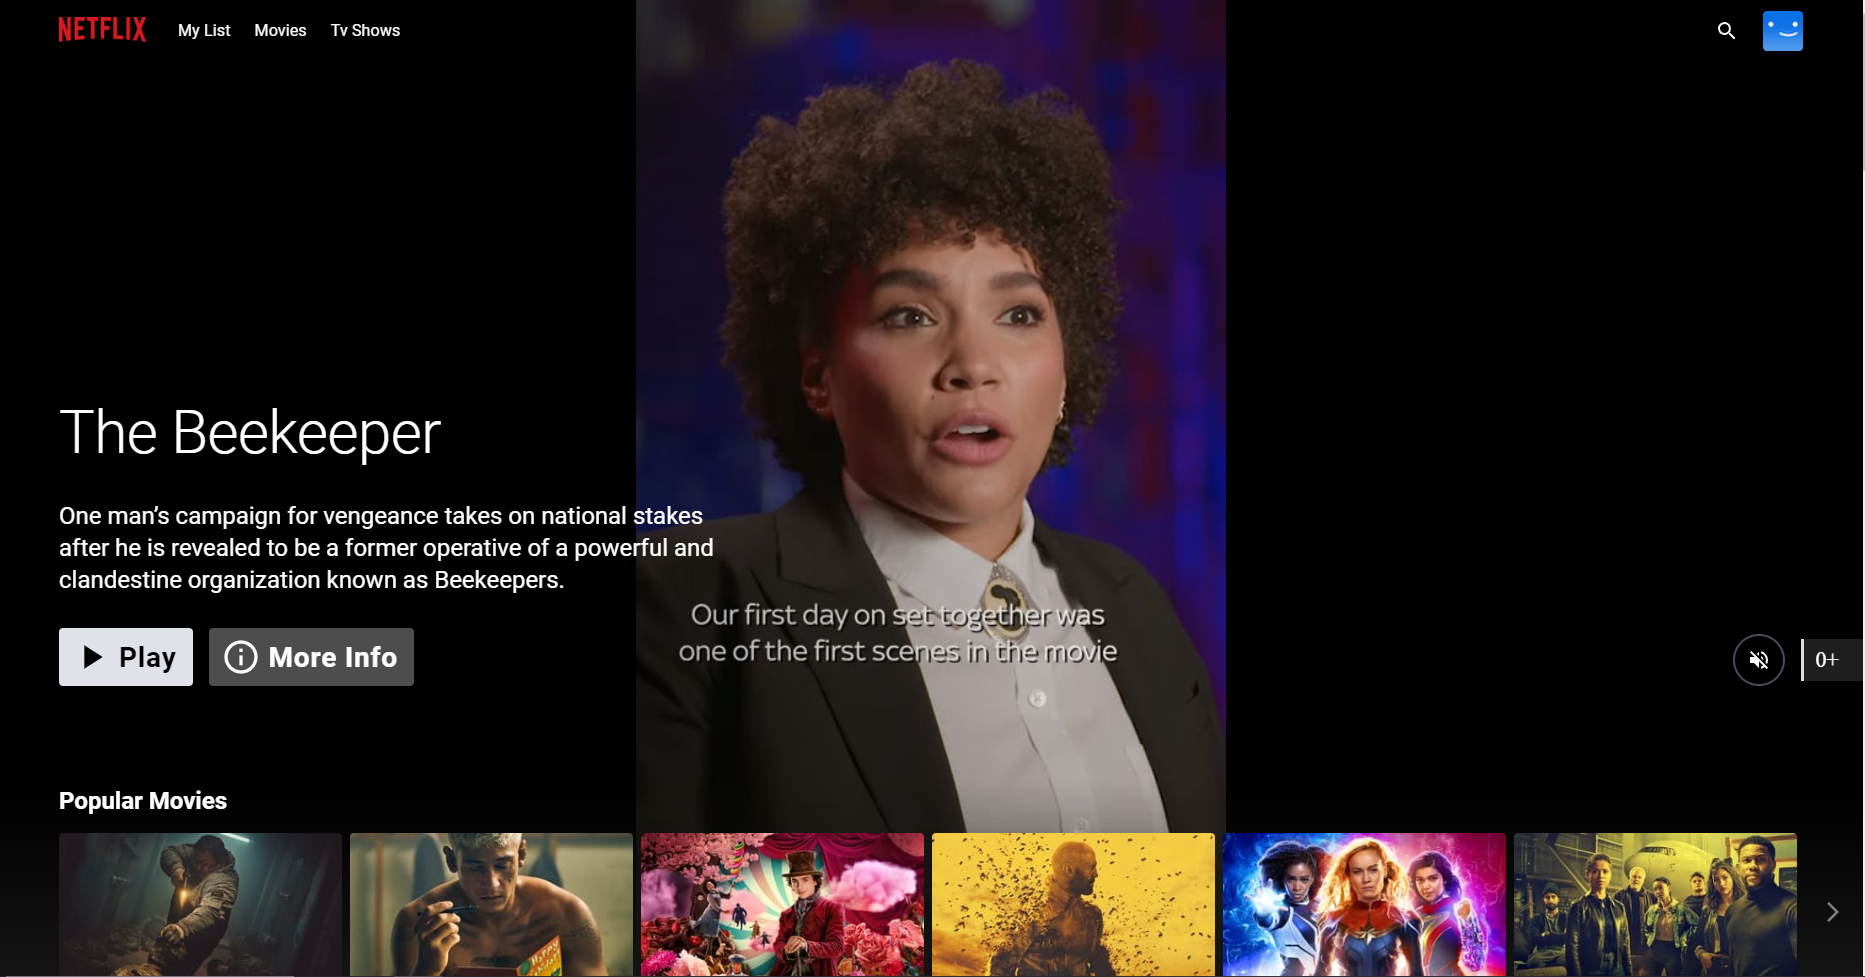Unmute the trailer audio
Viewport: 1865px width, 977px height.
1758,660
